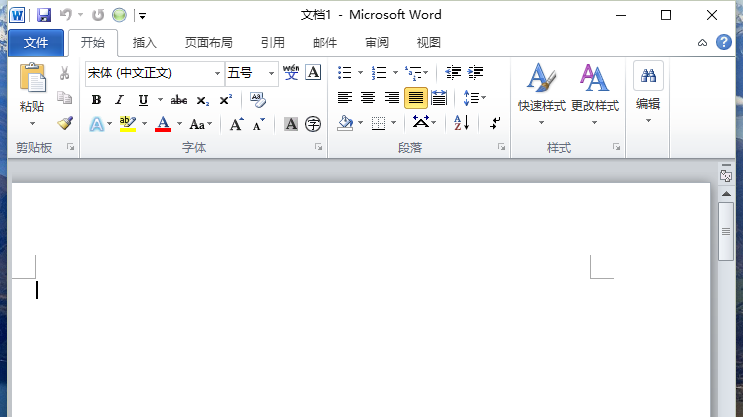Click the Copy icon
743x417 pixels.
point(64,97)
